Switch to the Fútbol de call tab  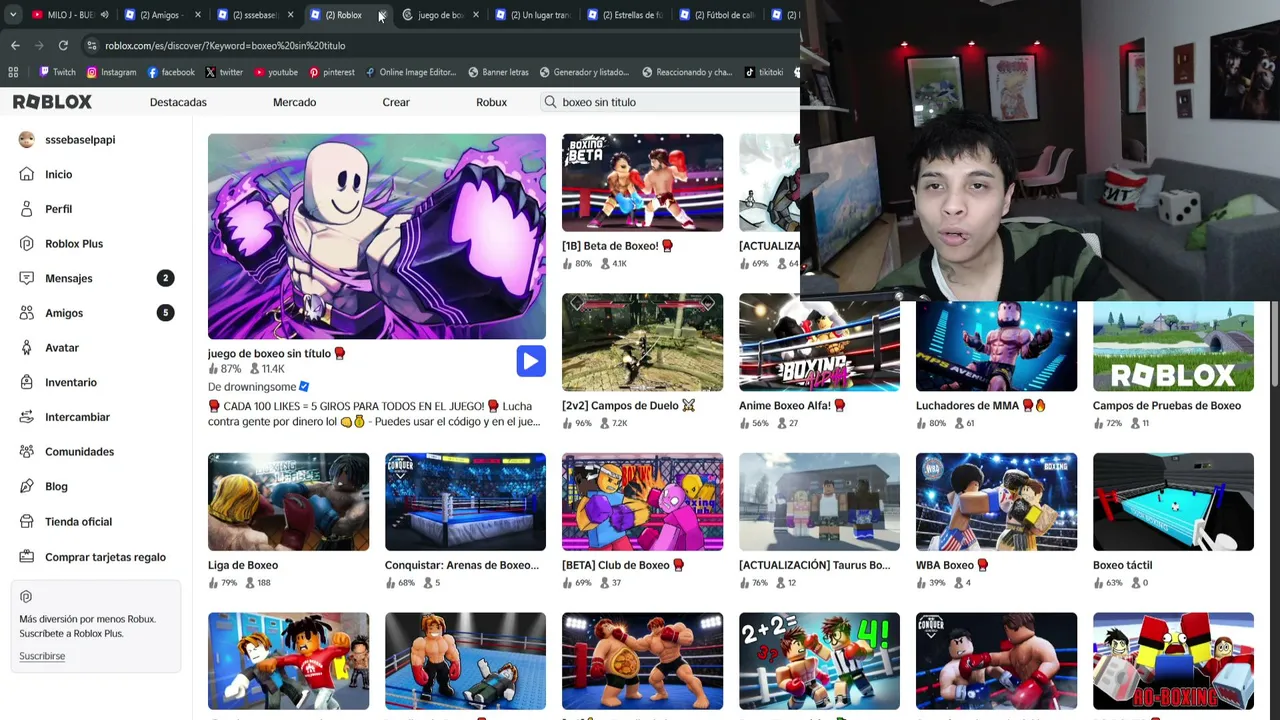716,15
